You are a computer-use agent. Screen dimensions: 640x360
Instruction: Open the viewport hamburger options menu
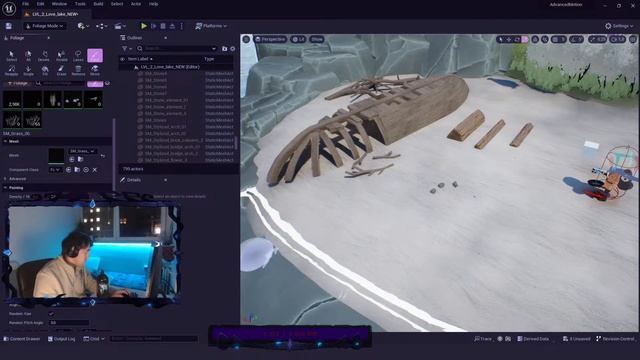[246, 39]
